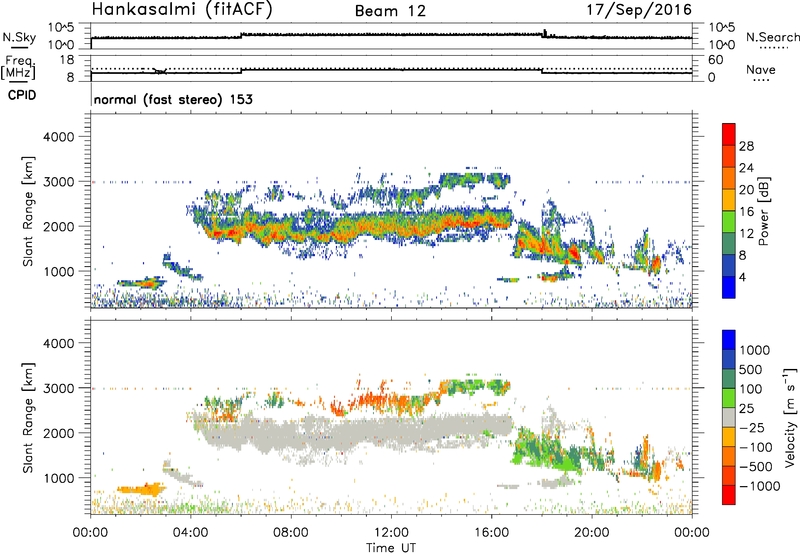Click the 'Velocity [m s-1]' colorbar label

pyautogui.click(x=790, y=417)
